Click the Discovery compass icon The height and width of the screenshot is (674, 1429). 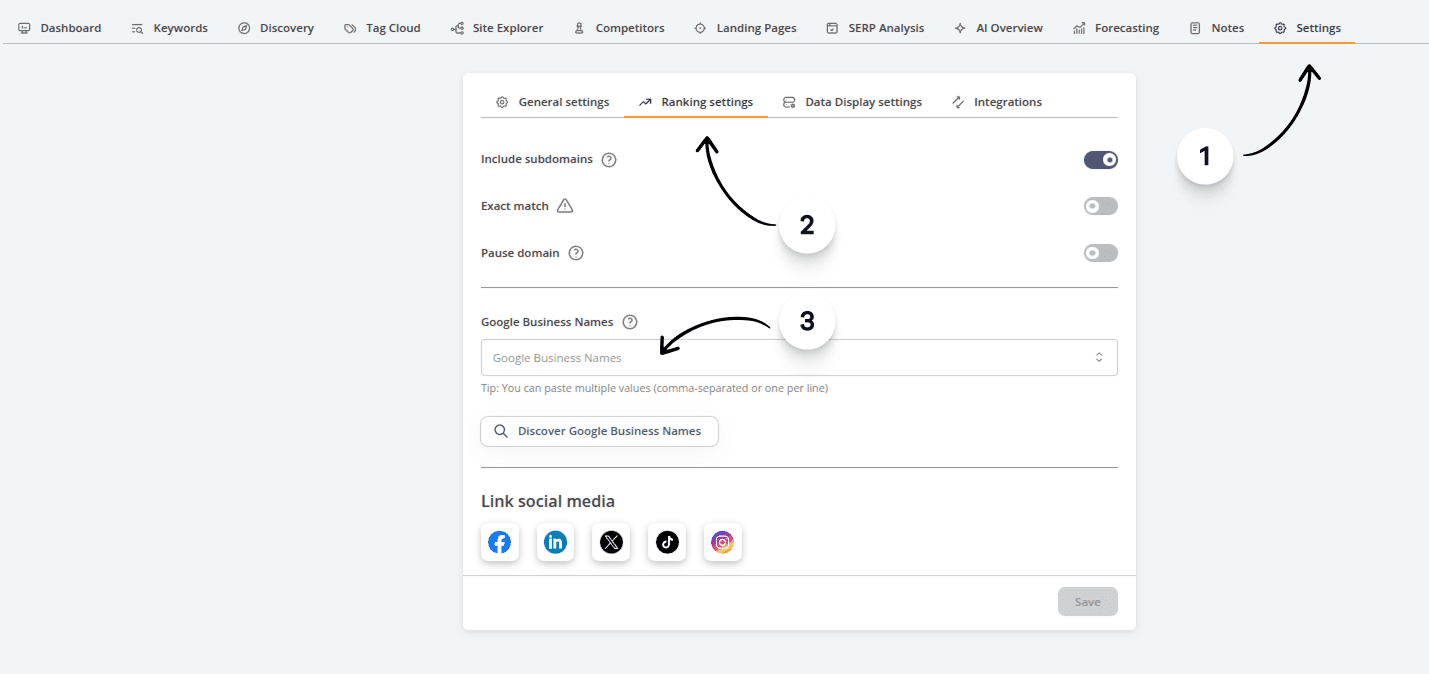244,28
